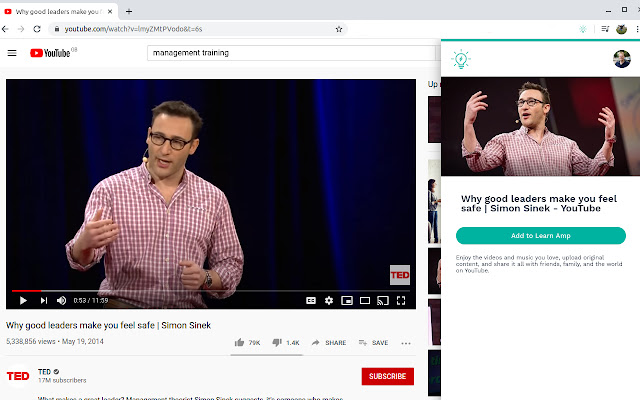Mute the video volume

[x=62, y=300]
